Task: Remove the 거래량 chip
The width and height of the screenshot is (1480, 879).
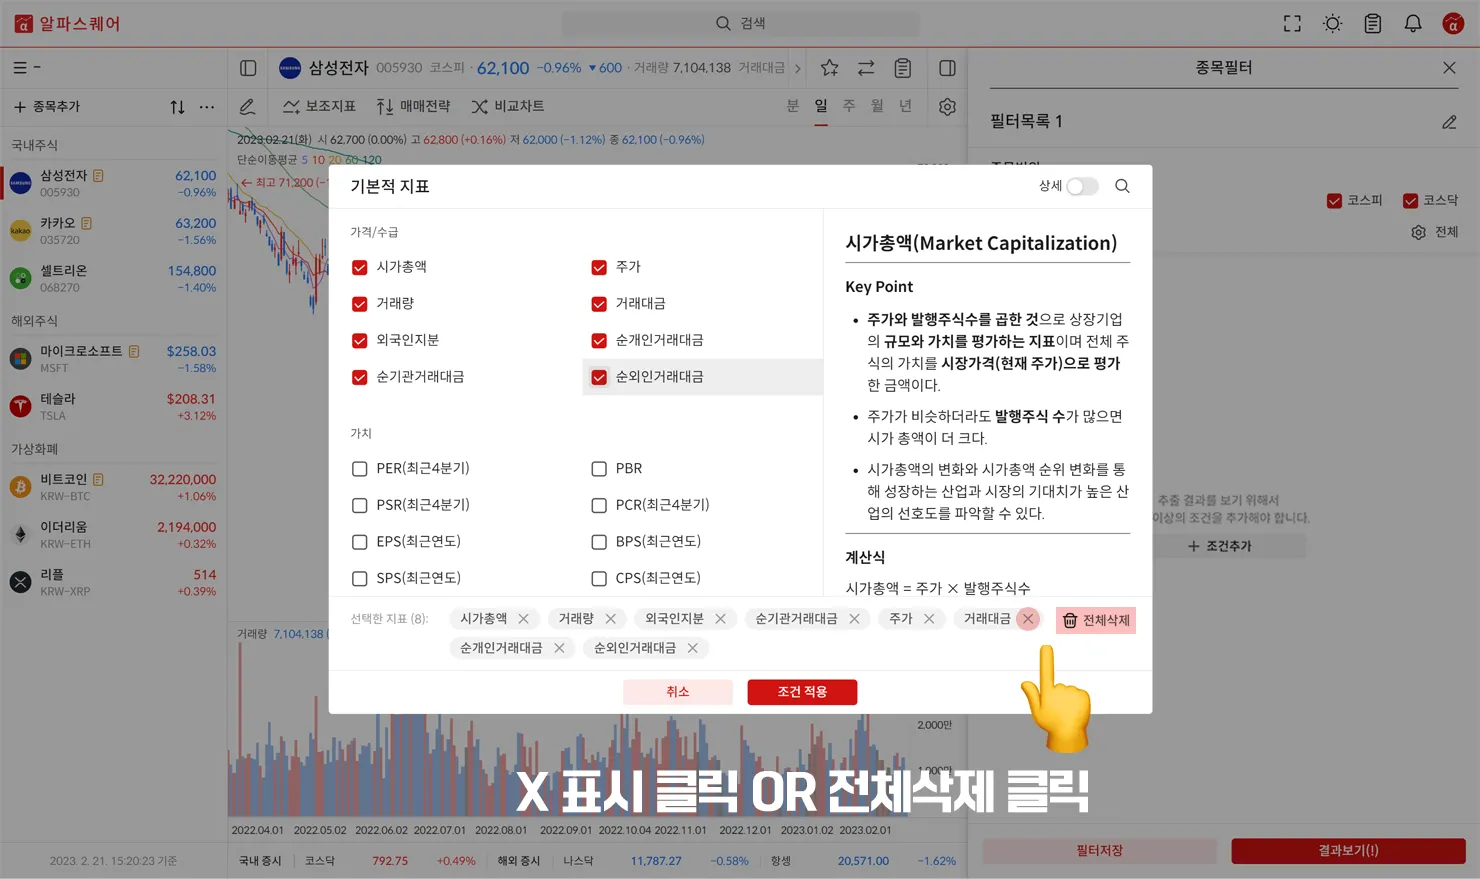Action: [610, 619]
